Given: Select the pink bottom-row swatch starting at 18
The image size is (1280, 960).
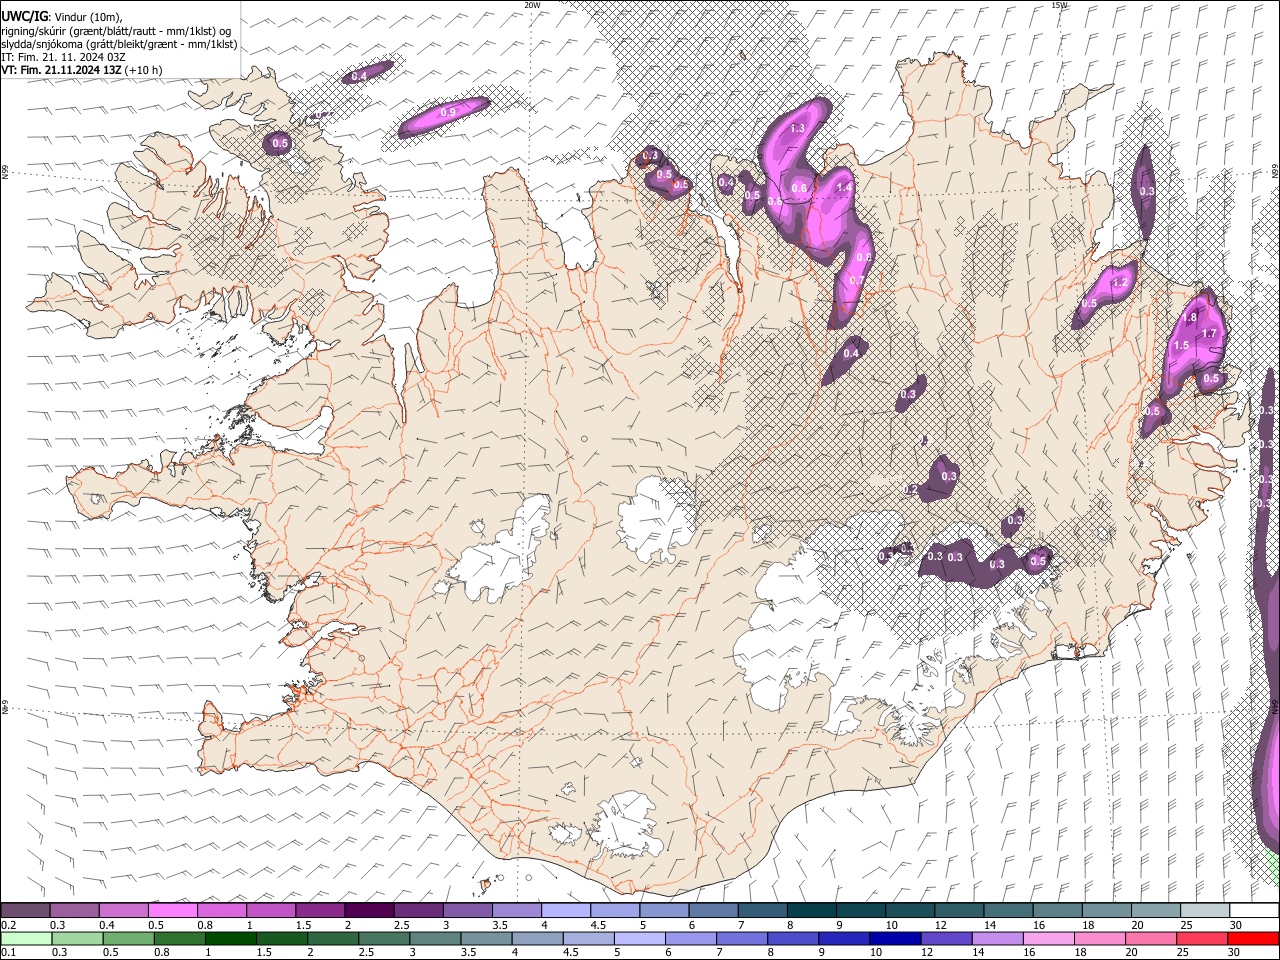Looking at the screenshot, I should click(x=1099, y=938).
